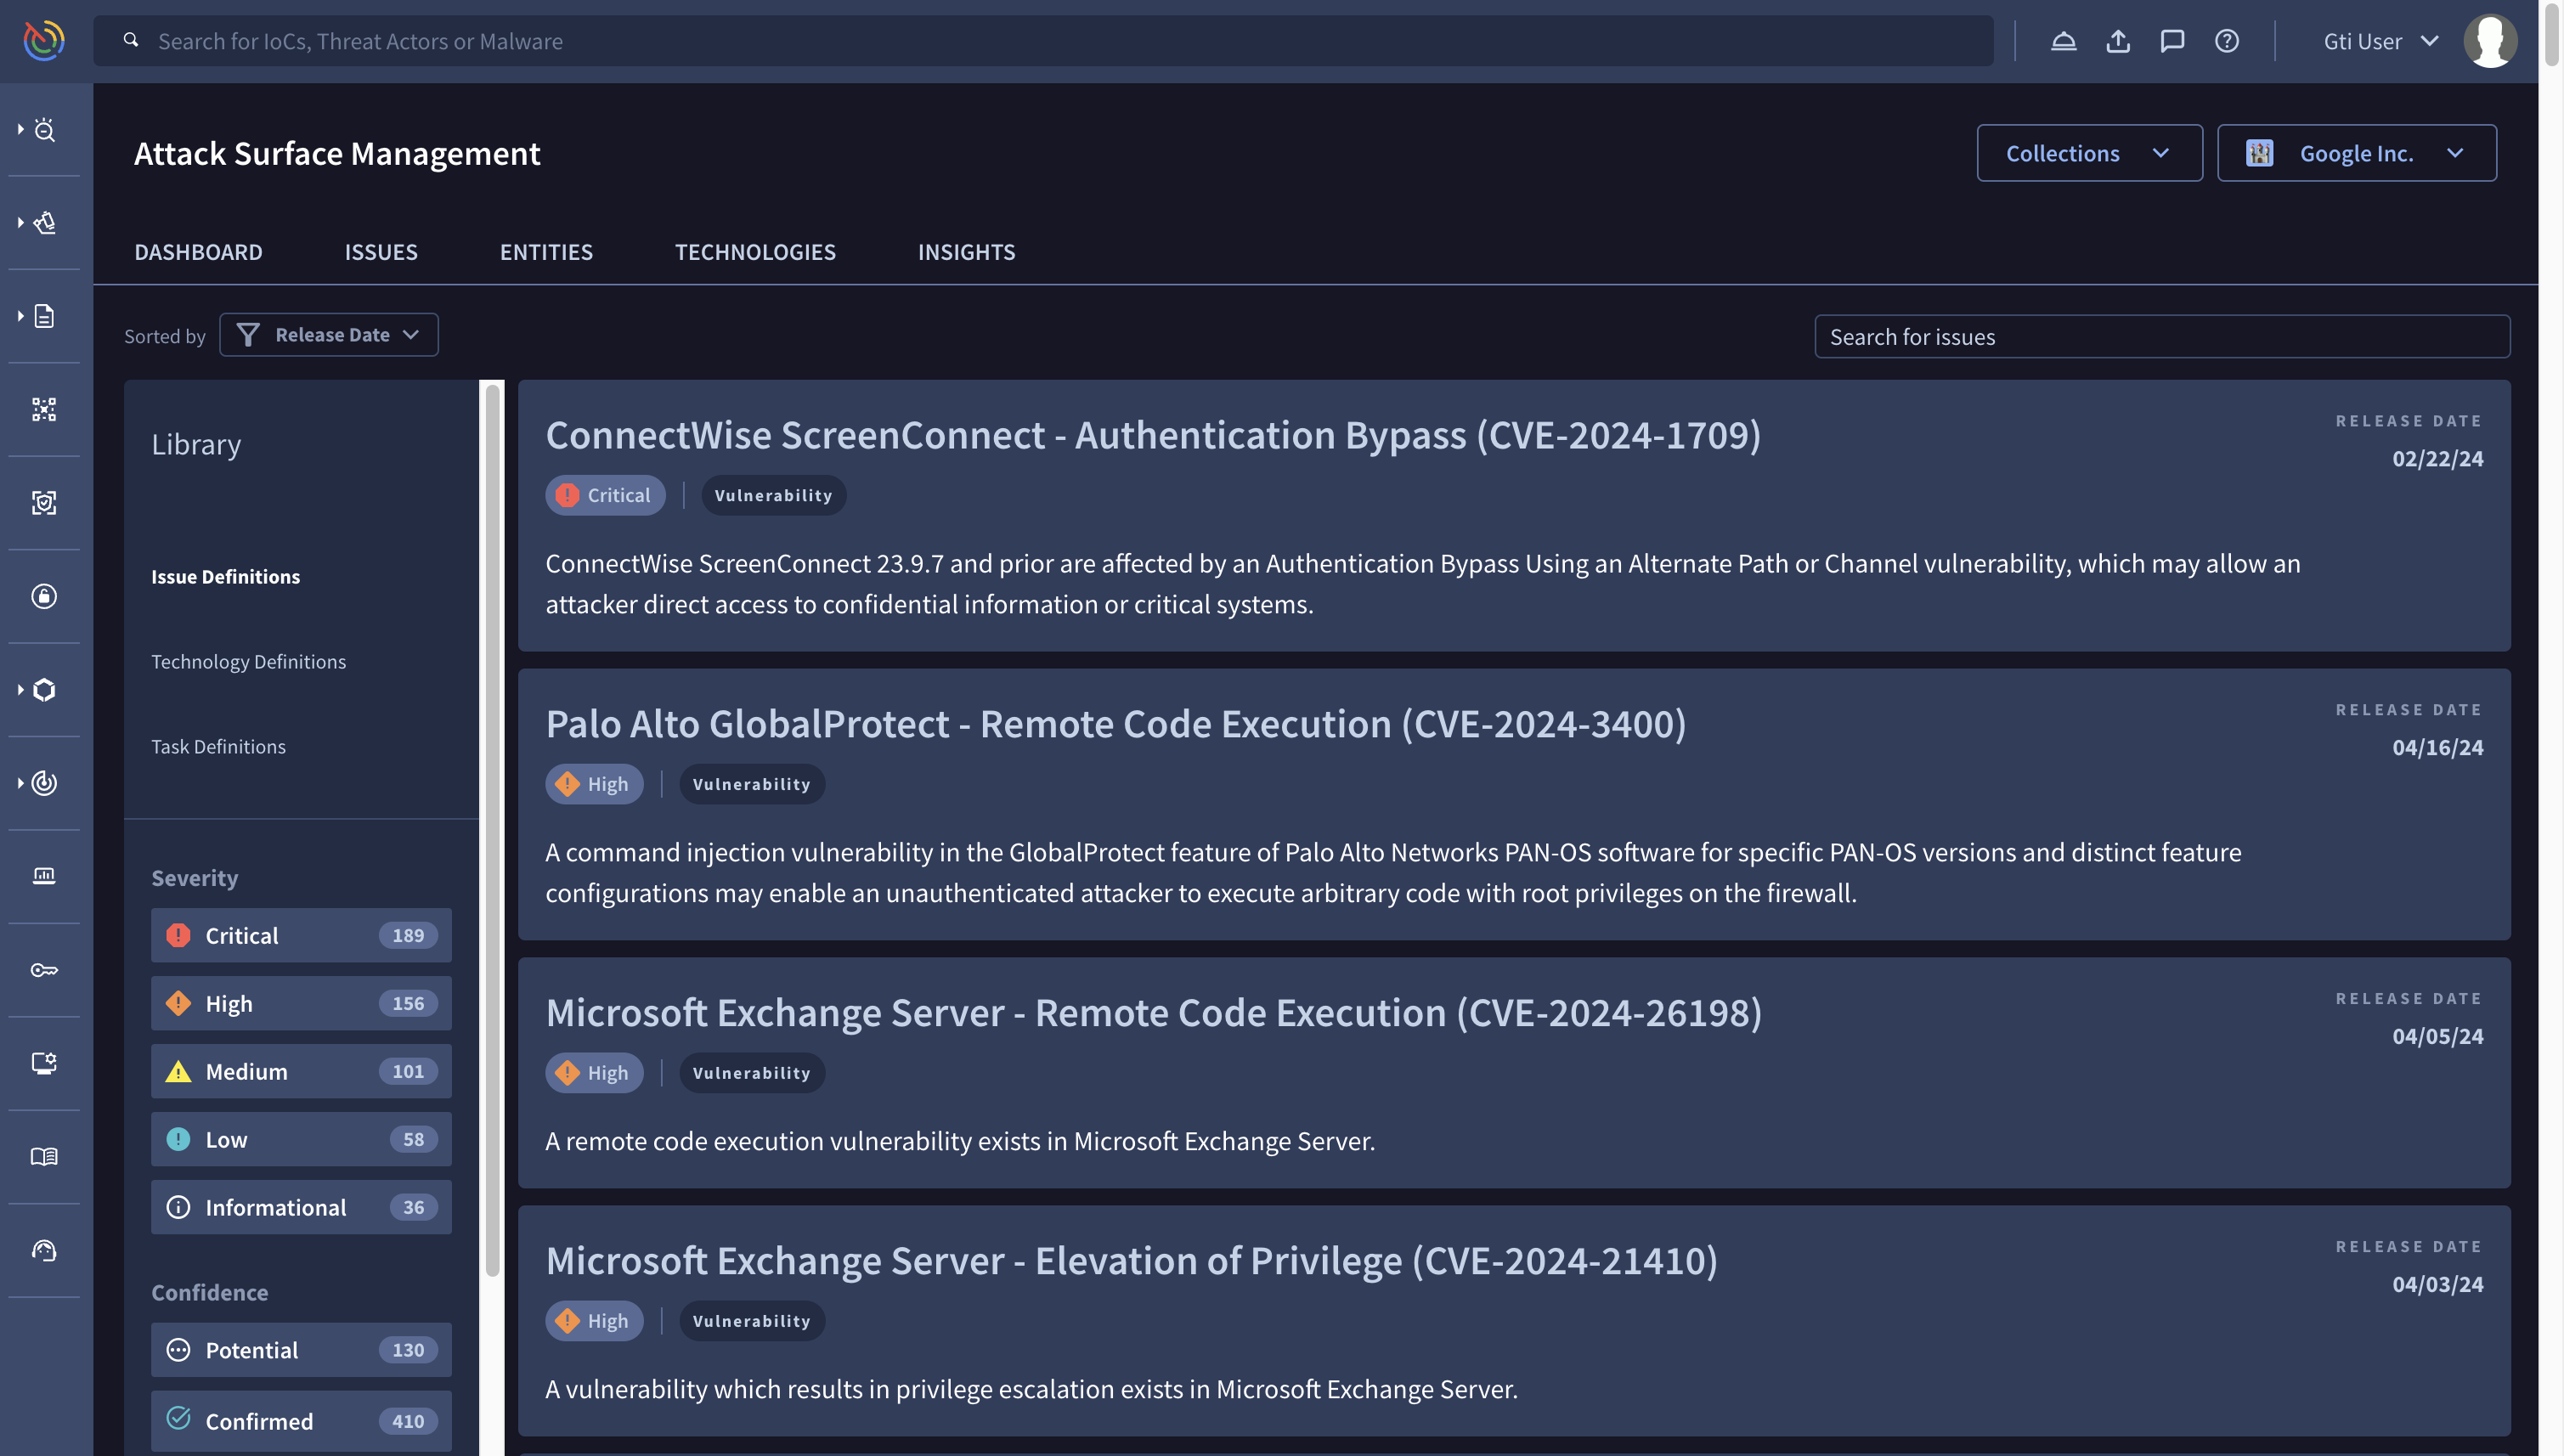The width and height of the screenshot is (2564, 1456).
Task: Open the hexagon cube sidebar icon
Action: click(x=45, y=690)
